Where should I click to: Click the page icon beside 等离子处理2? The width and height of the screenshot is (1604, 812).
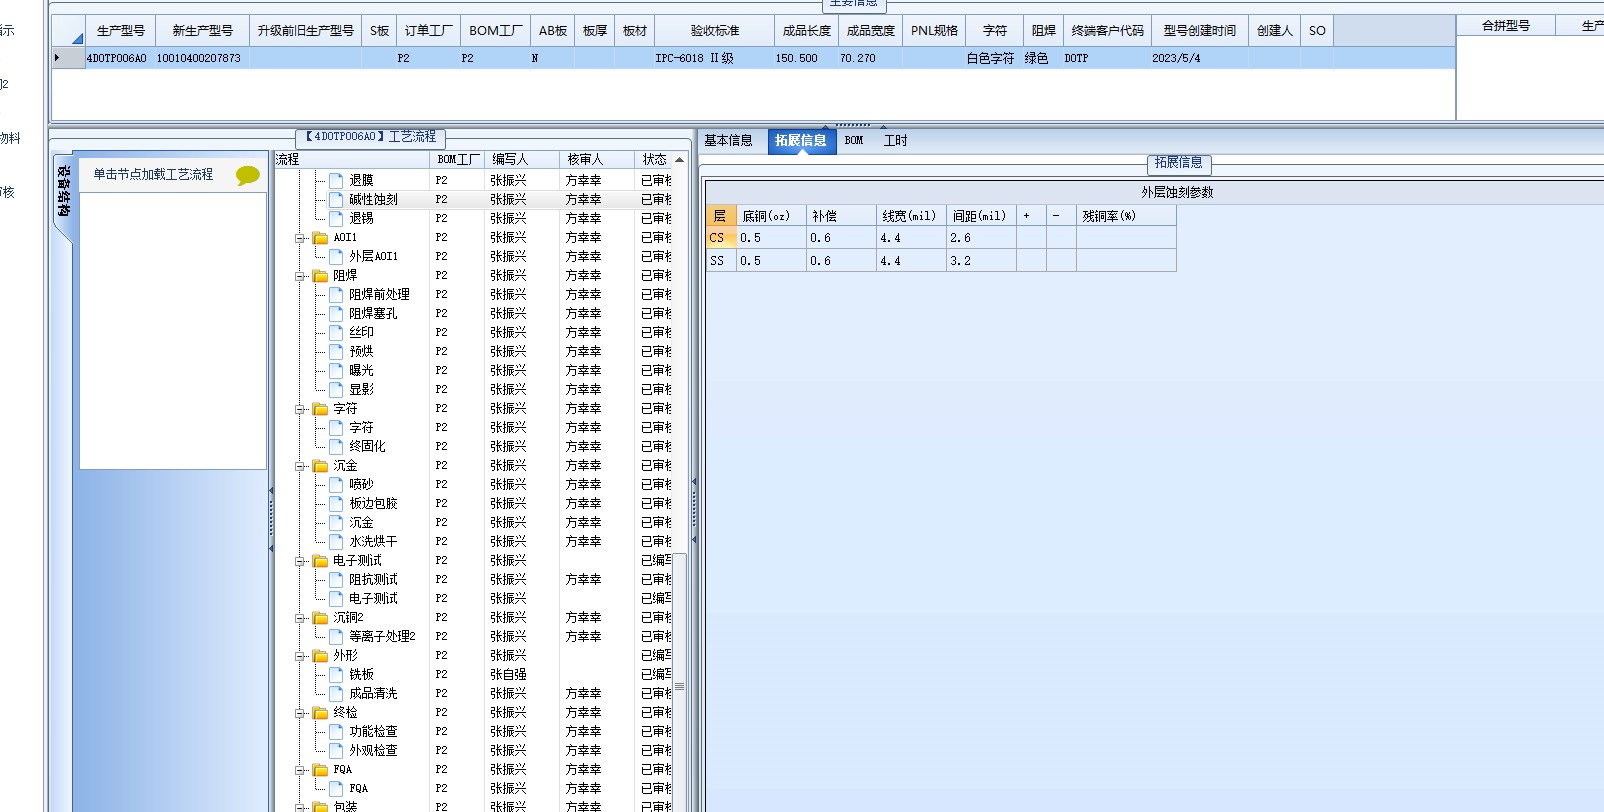[x=336, y=636]
